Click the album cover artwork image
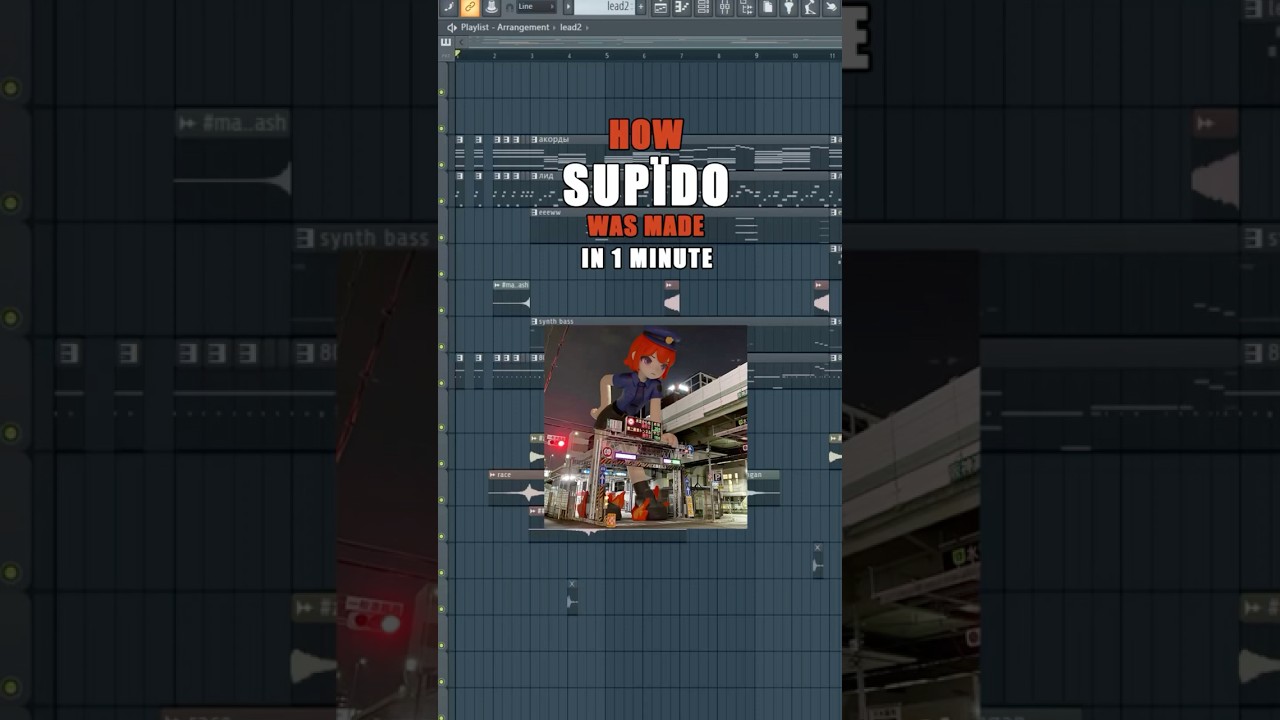The image size is (1280, 720). (x=645, y=427)
